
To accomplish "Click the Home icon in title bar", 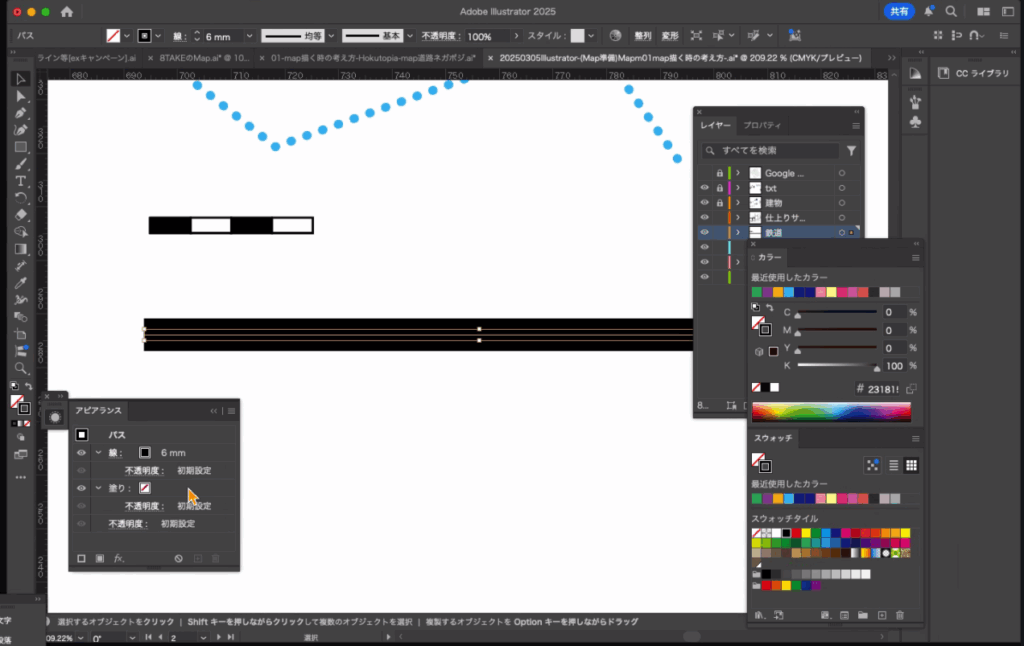I will [67, 12].
